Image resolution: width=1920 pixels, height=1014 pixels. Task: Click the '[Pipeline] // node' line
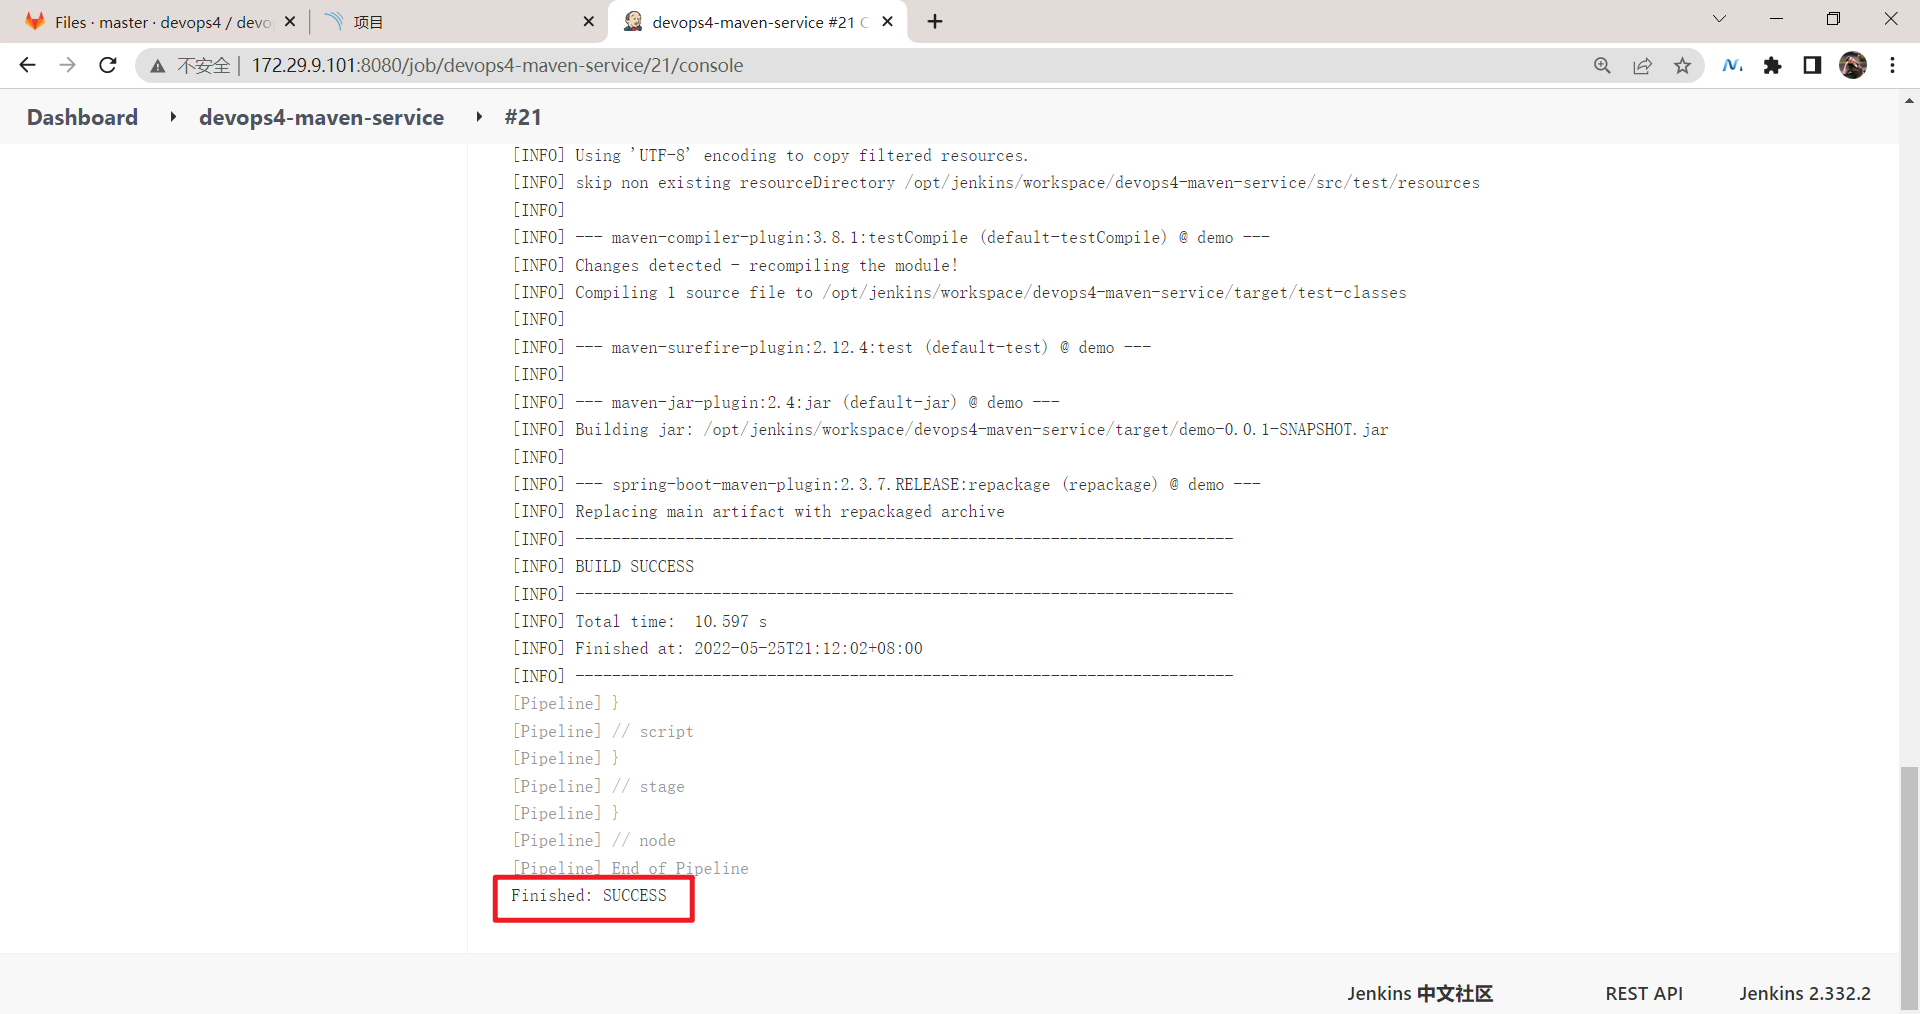point(594,840)
